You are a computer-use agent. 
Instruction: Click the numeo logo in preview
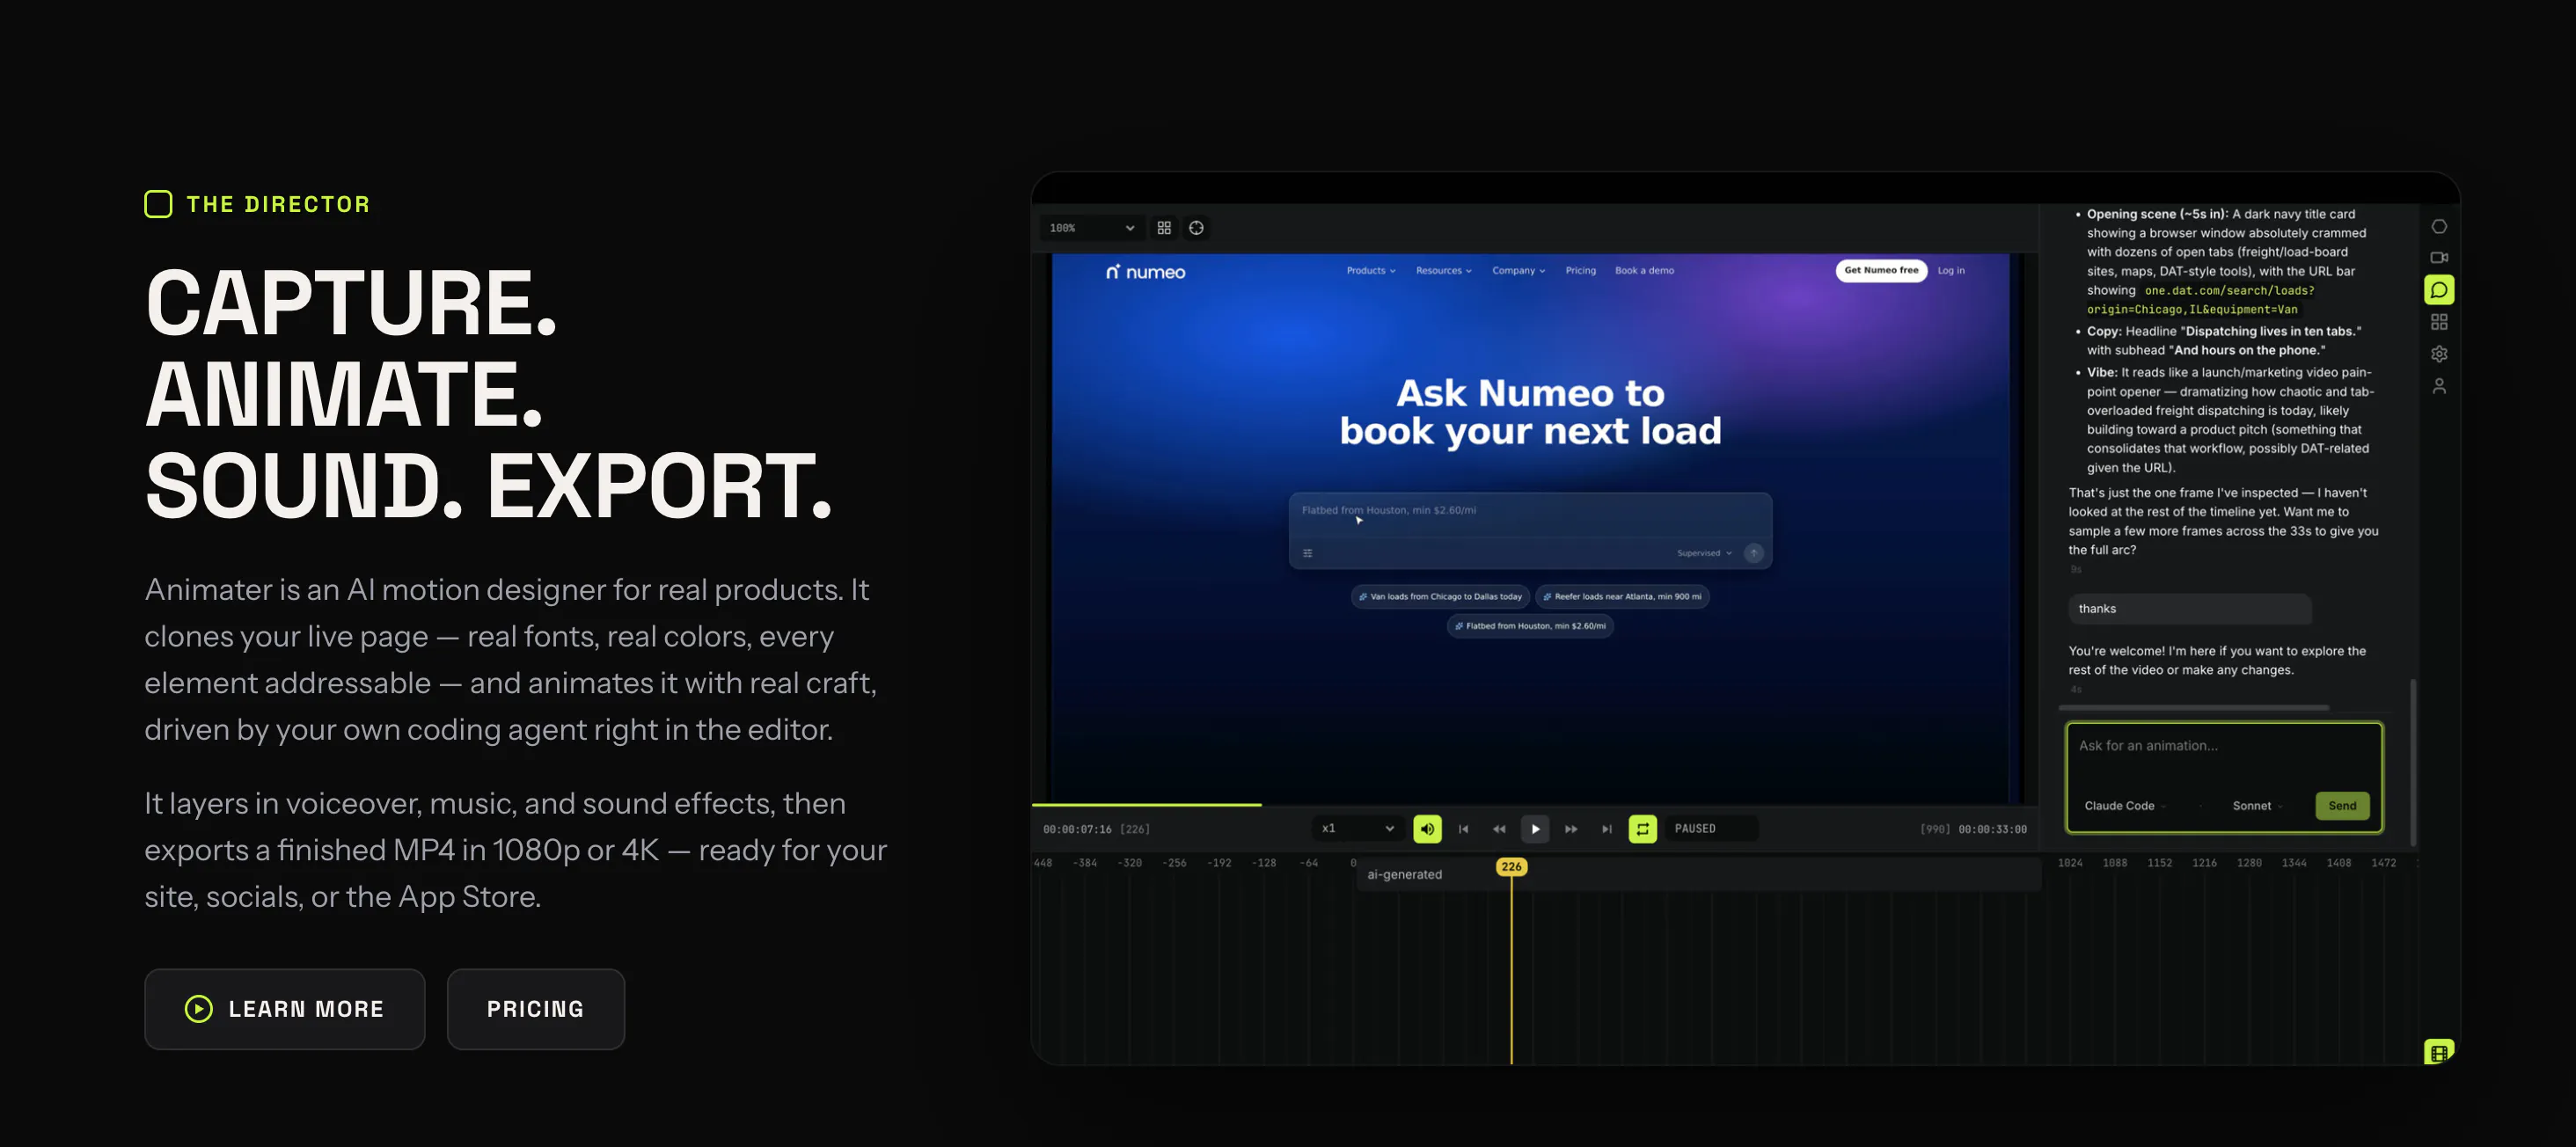pos(1145,271)
